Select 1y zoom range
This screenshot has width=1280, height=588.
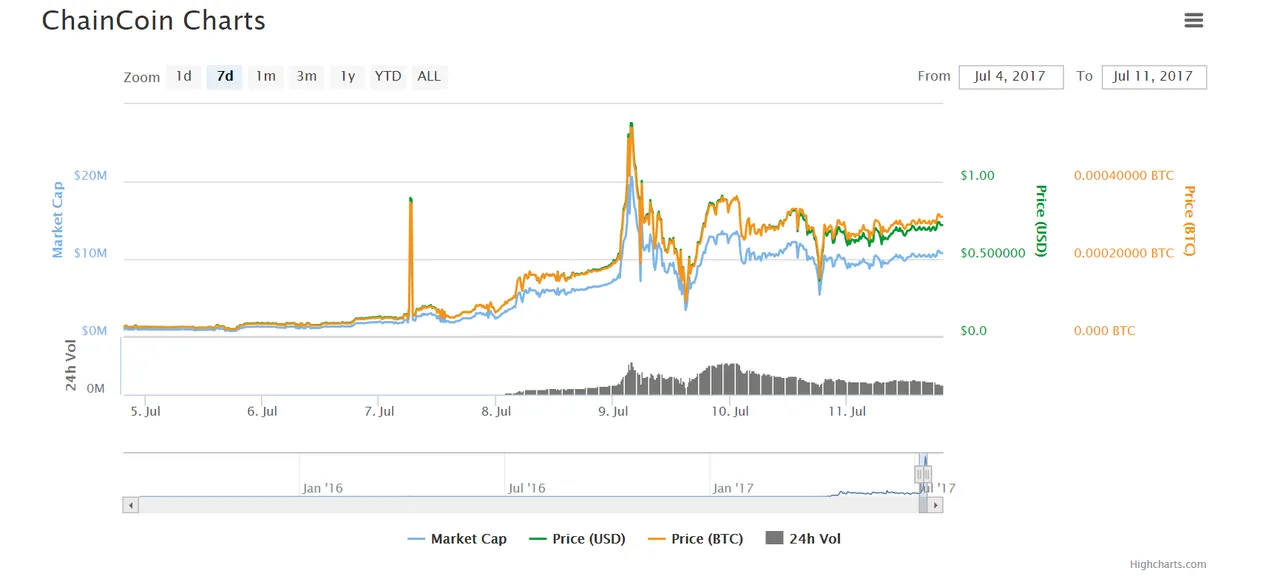click(347, 76)
